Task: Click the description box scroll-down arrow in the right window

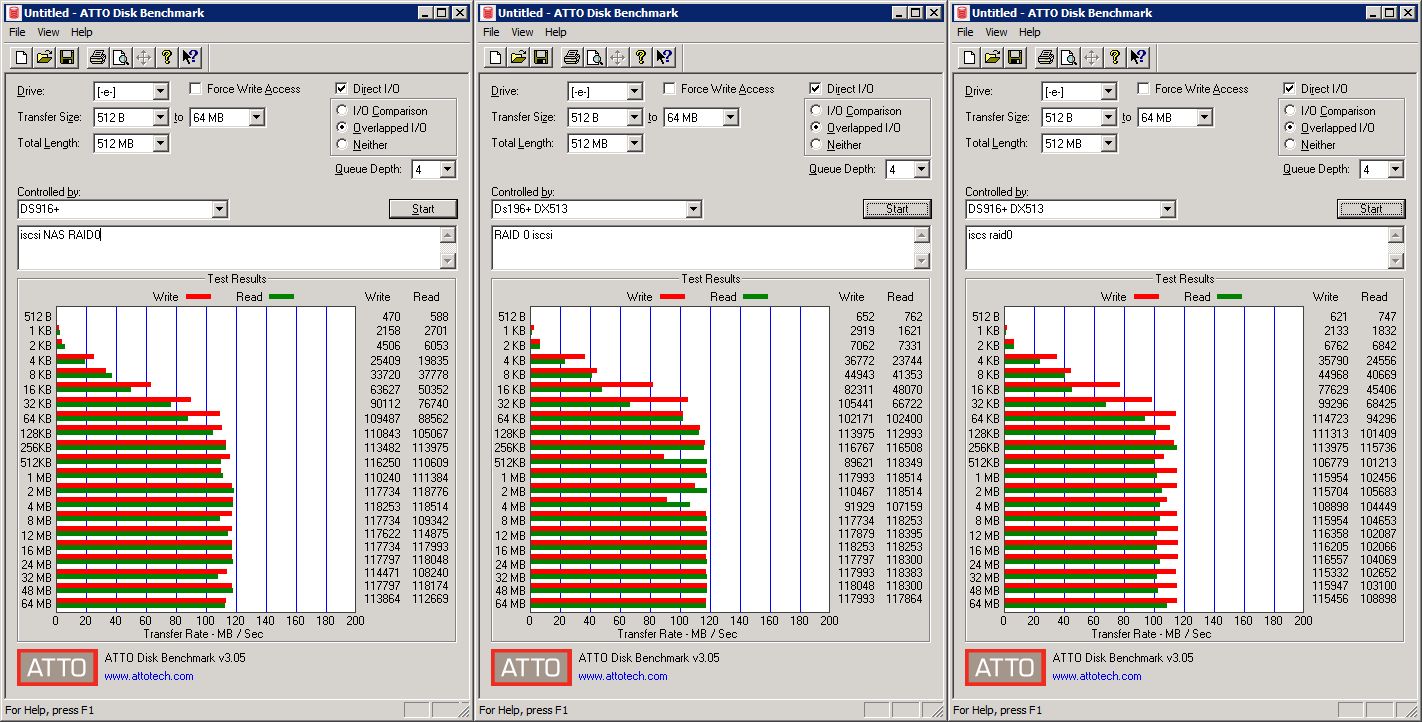Action: pyautogui.click(x=1396, y=261)
